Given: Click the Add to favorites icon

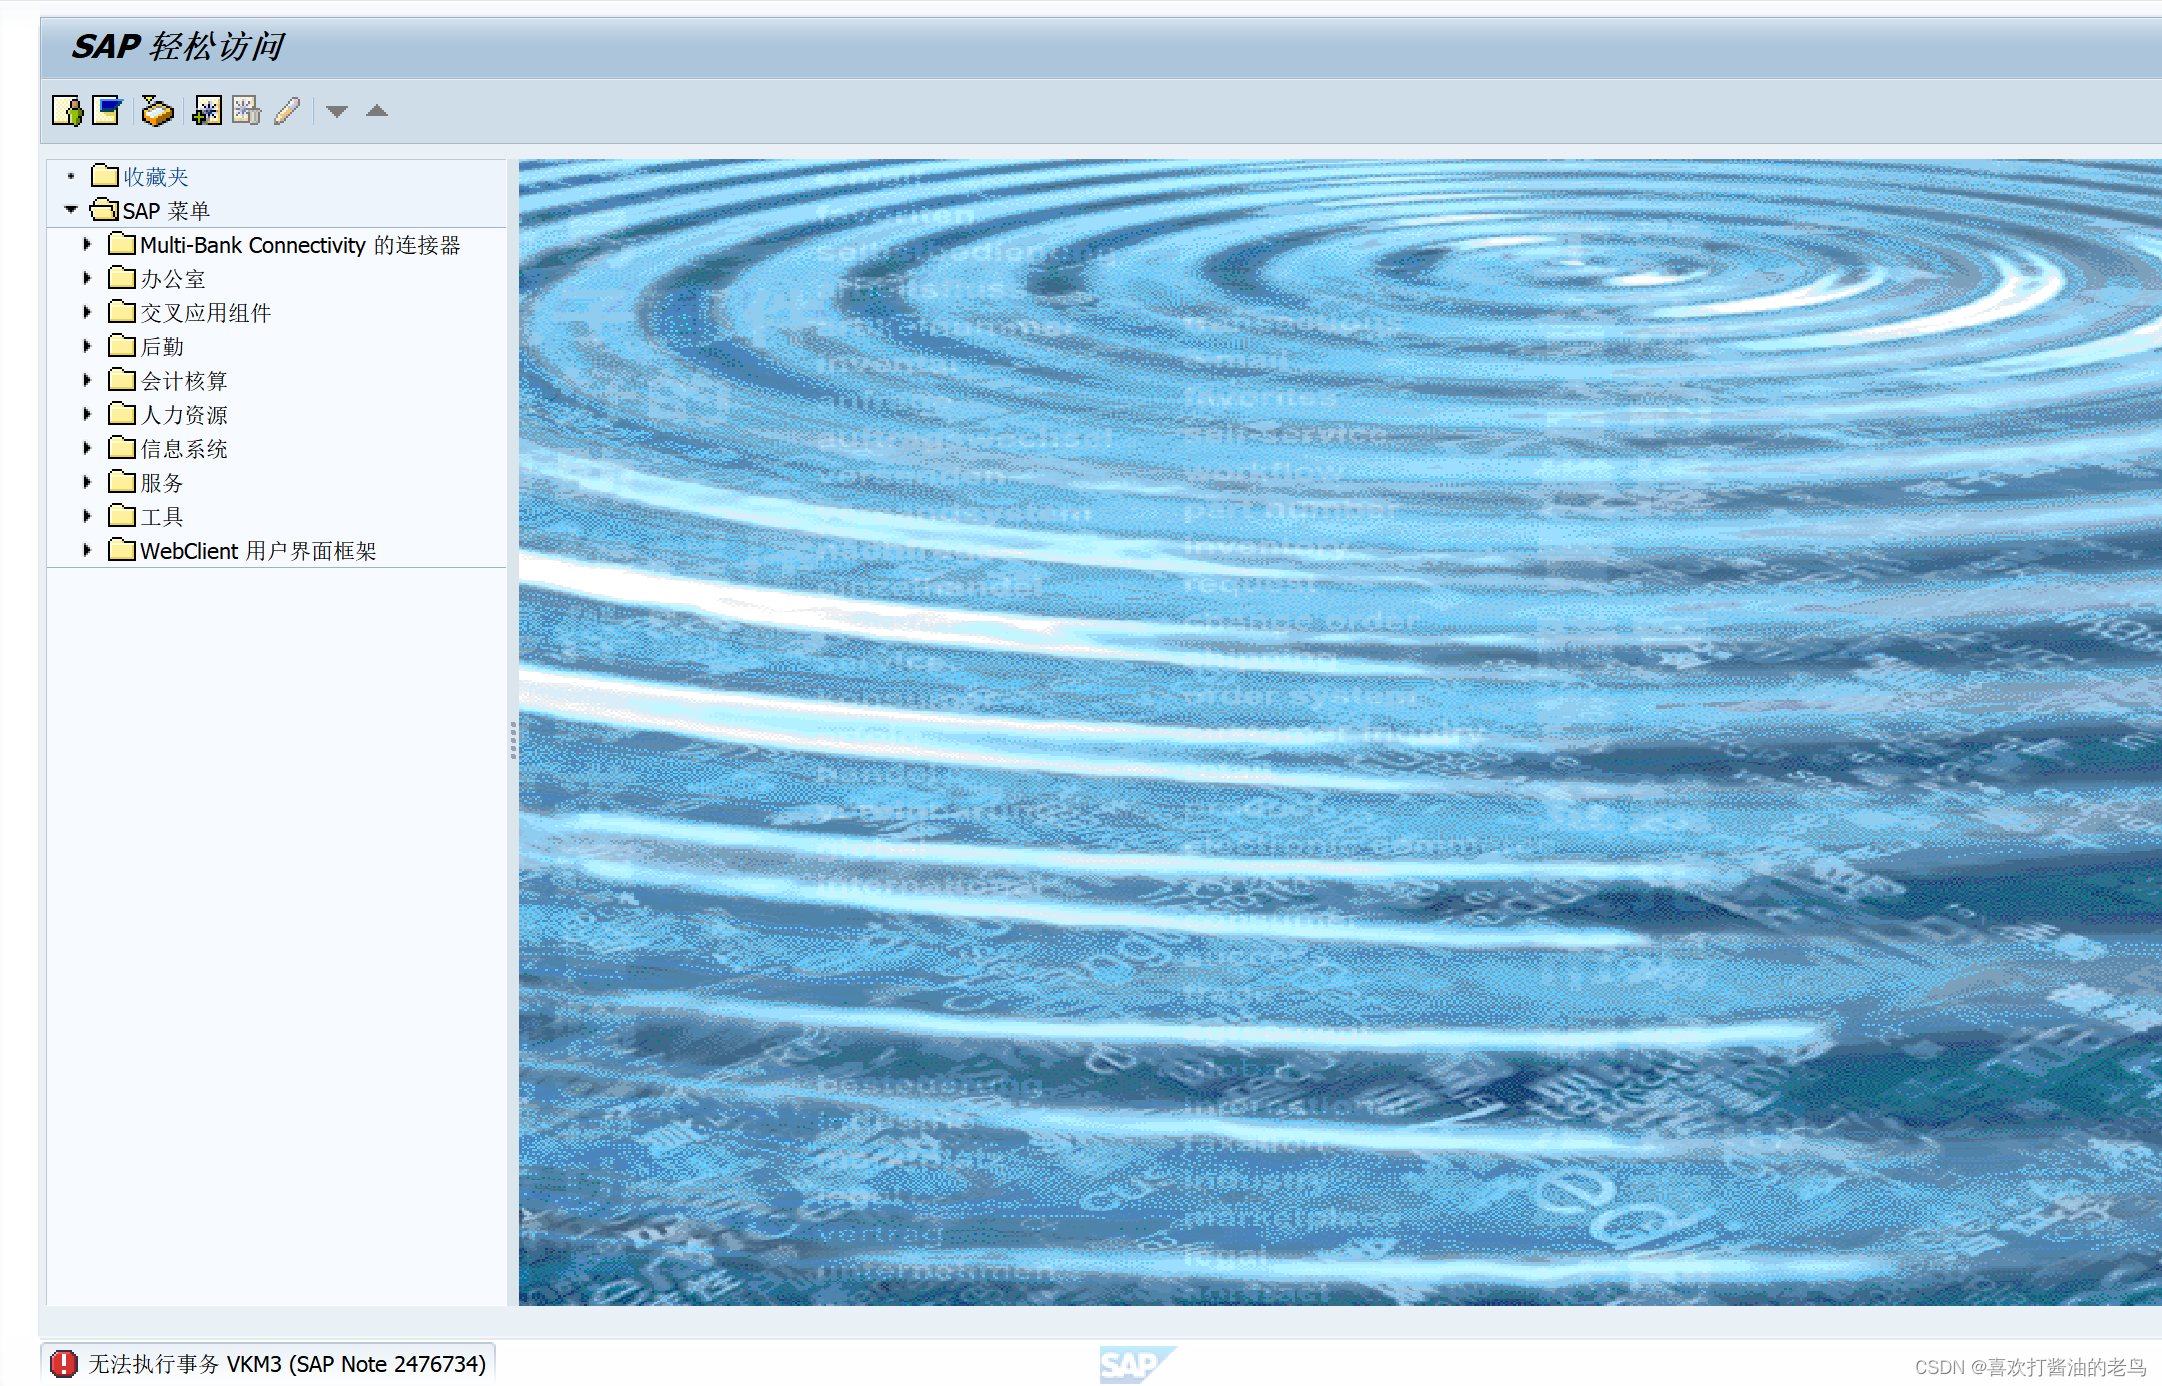Looking at the screenshot, I should 207,111.
